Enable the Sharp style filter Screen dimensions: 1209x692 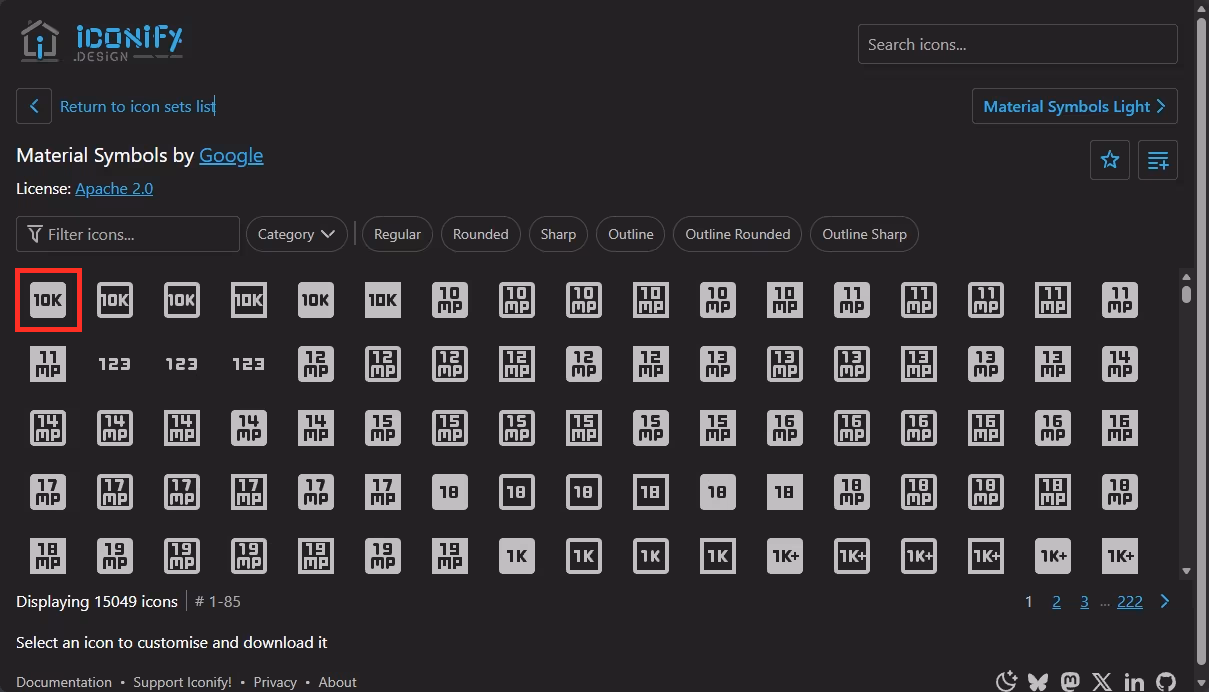(x=558, y=233)
